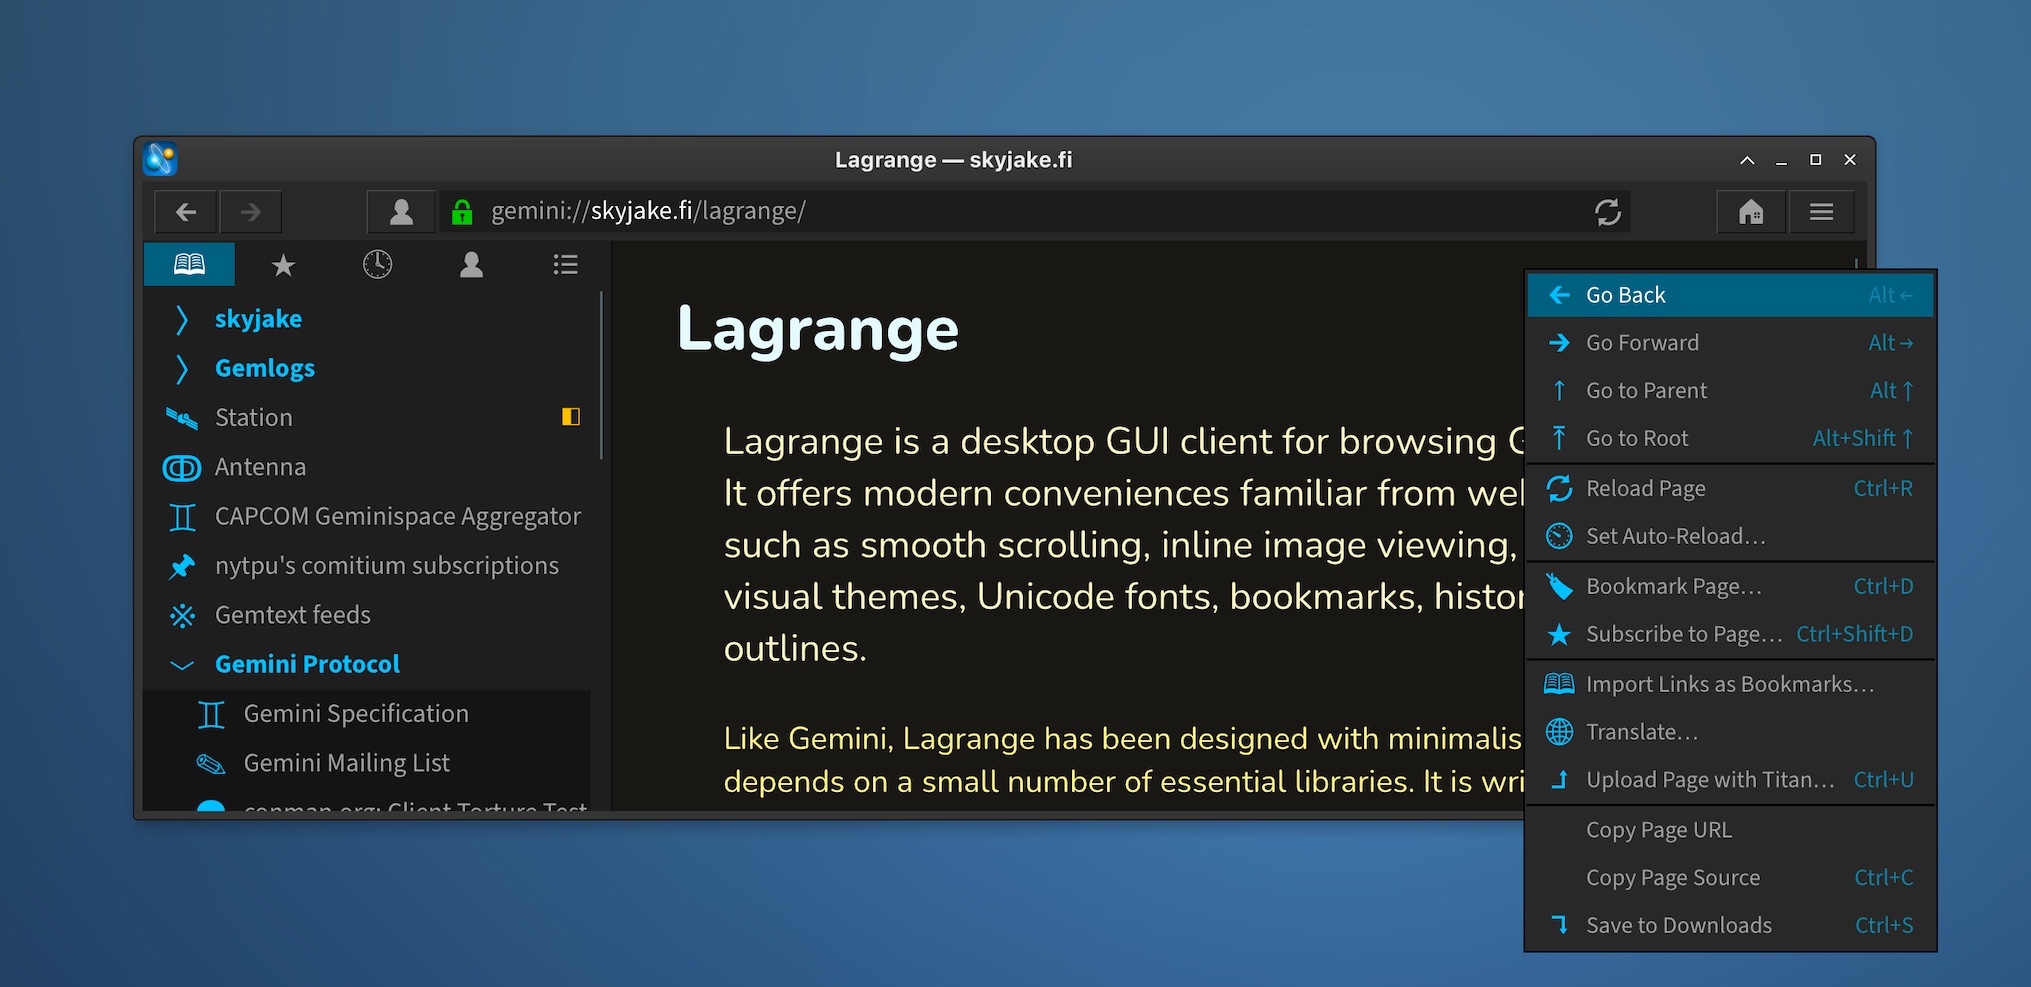Click the CAPCOM Gemini symbol icon
Viewport: 2031px width, 987px height.
pos(182,517)
